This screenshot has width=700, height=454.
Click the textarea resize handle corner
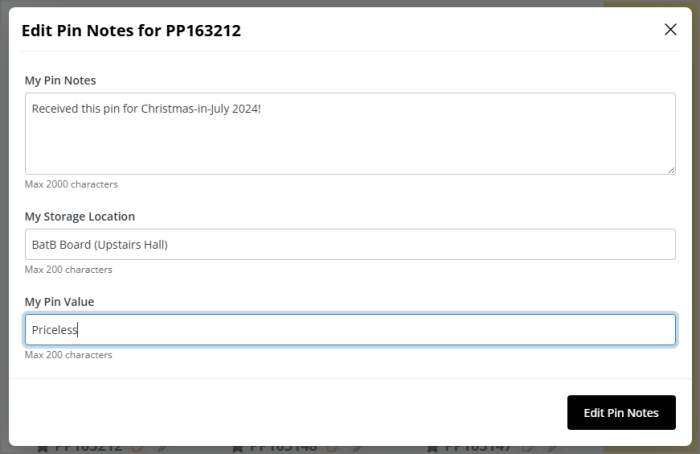670,169
